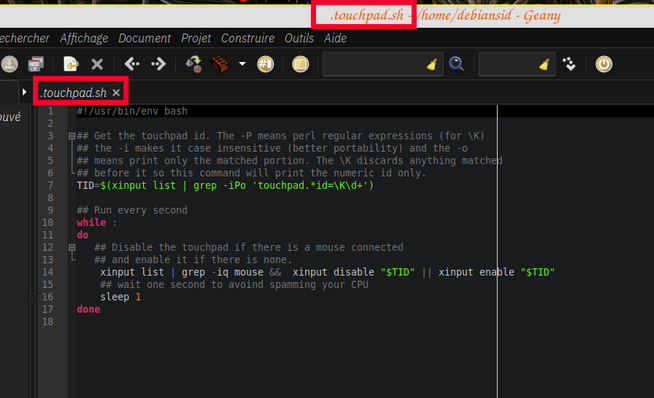Quit Geany with the power icon
The width and height of the screenshot is (654, 398).
pos(604,64)
